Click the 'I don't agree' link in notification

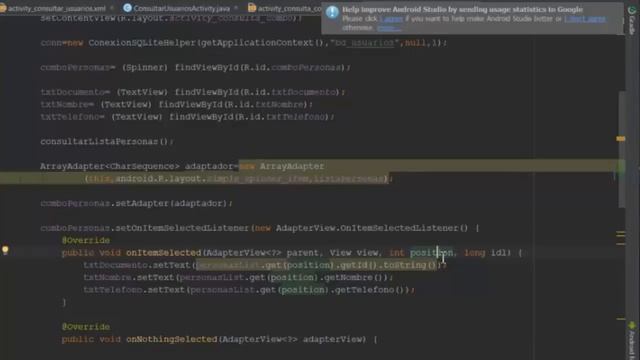(585, 19)
